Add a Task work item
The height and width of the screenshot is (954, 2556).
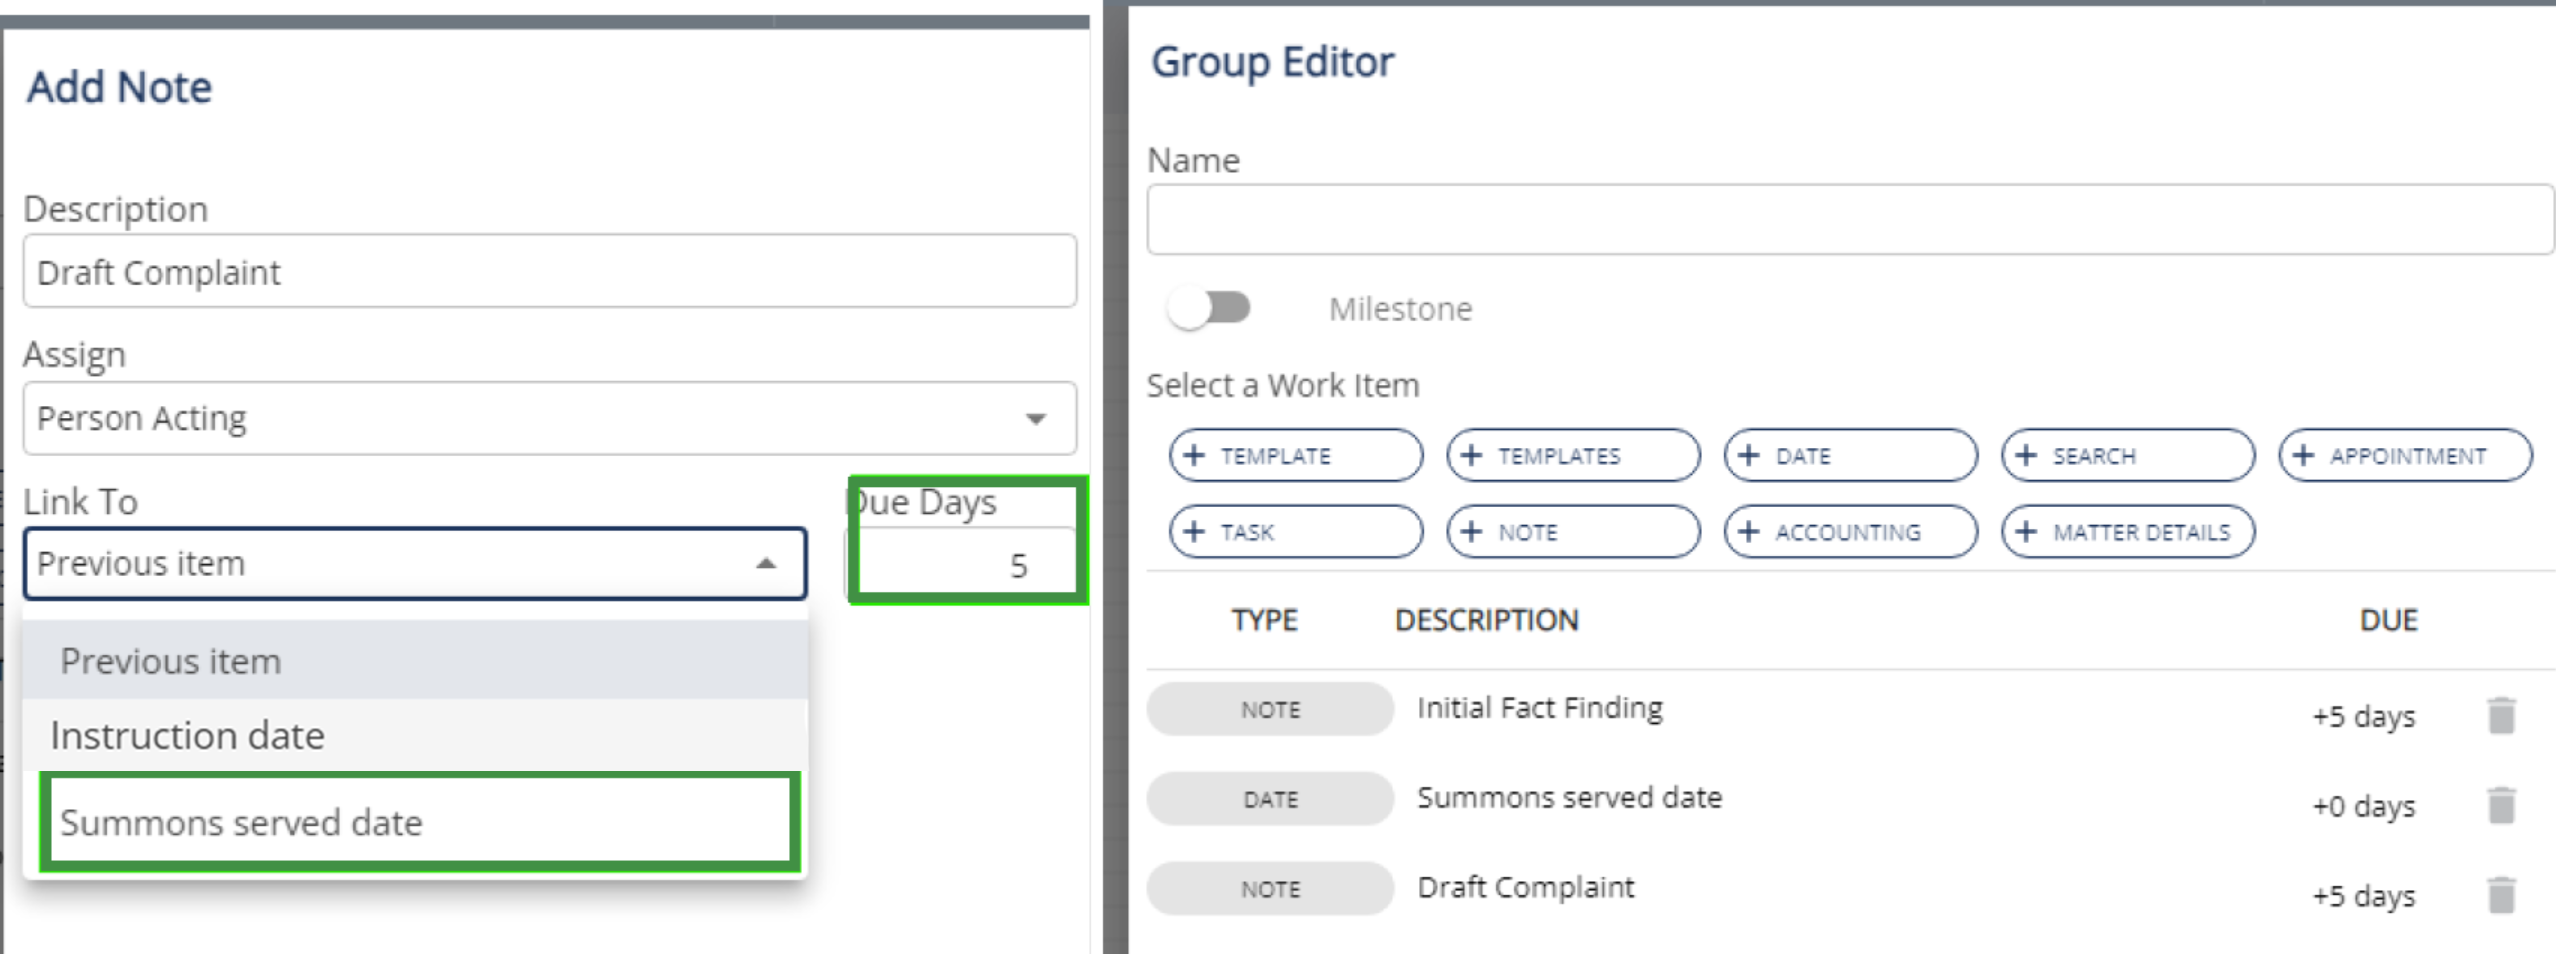[x=1295, y=532]
